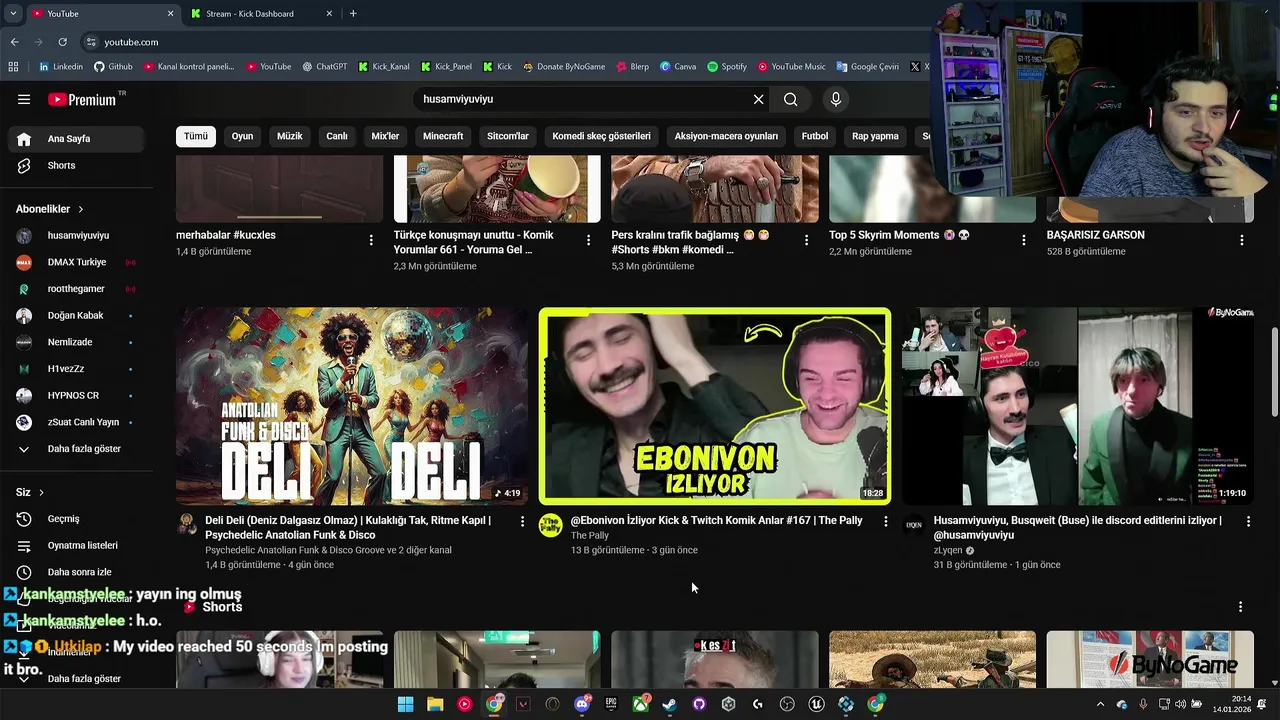Viewport: 1280px width, 720px height.
Task: Open Epic Games Launcher from taskbar
Action: click(x=611, y=704)
